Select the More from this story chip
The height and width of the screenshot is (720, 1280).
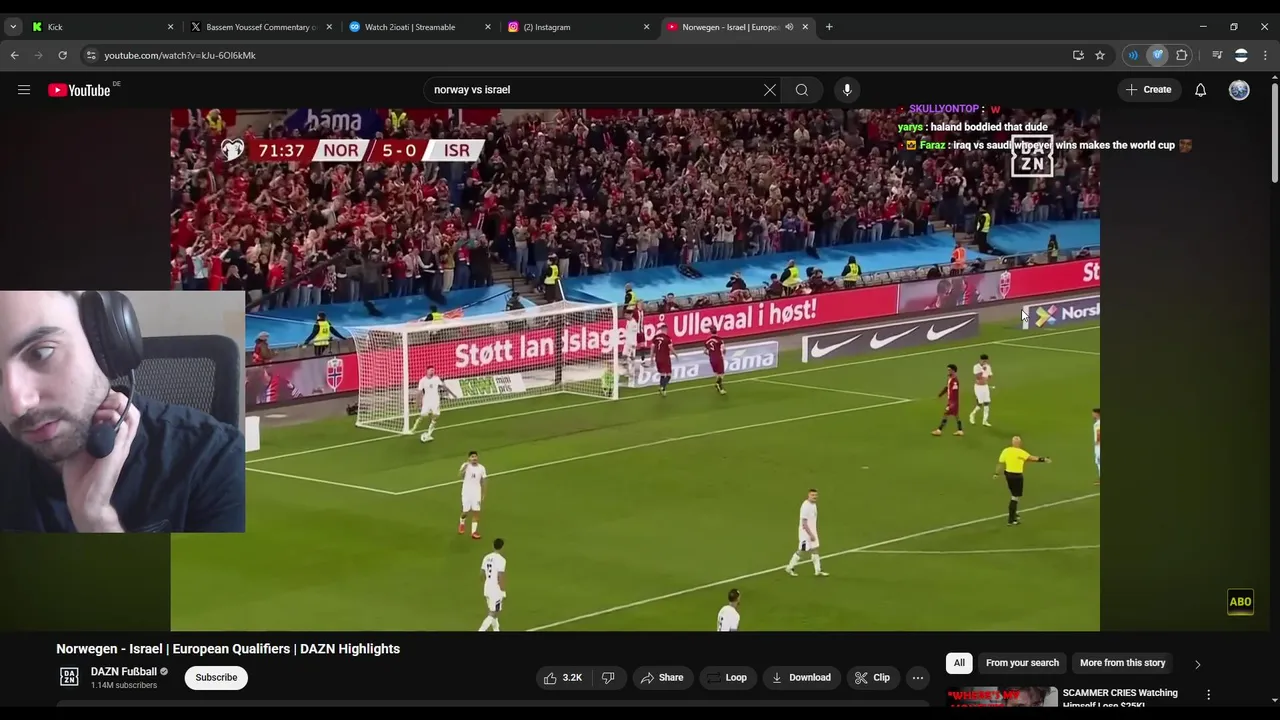1122,663
